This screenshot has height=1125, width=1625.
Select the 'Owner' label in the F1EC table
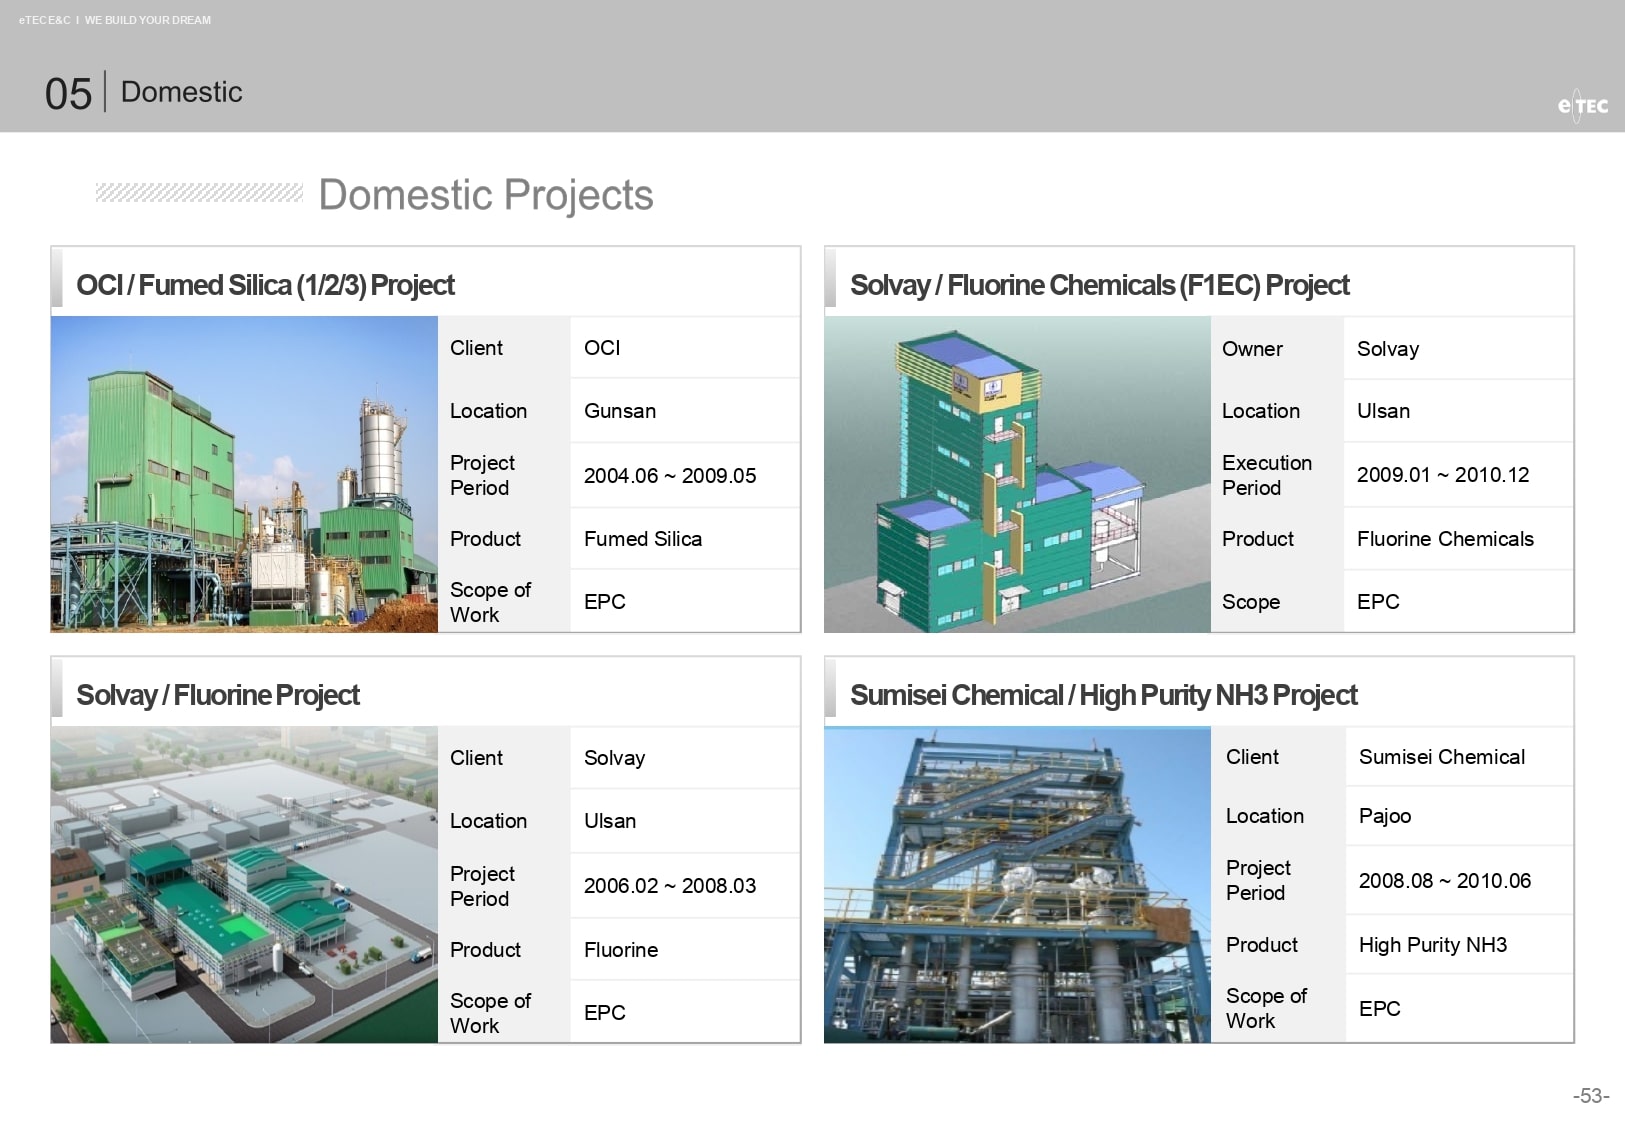tap(1252, 349)
